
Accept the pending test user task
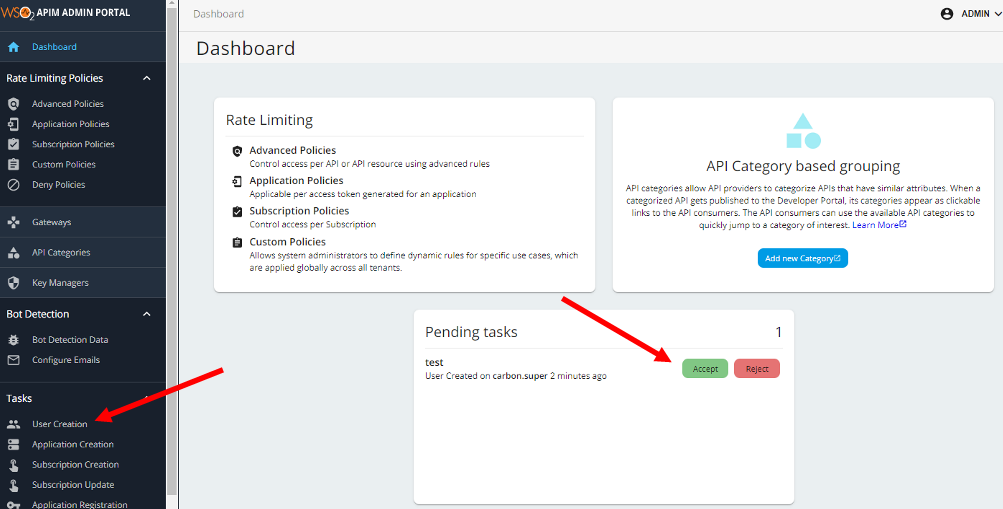(705, 369)
